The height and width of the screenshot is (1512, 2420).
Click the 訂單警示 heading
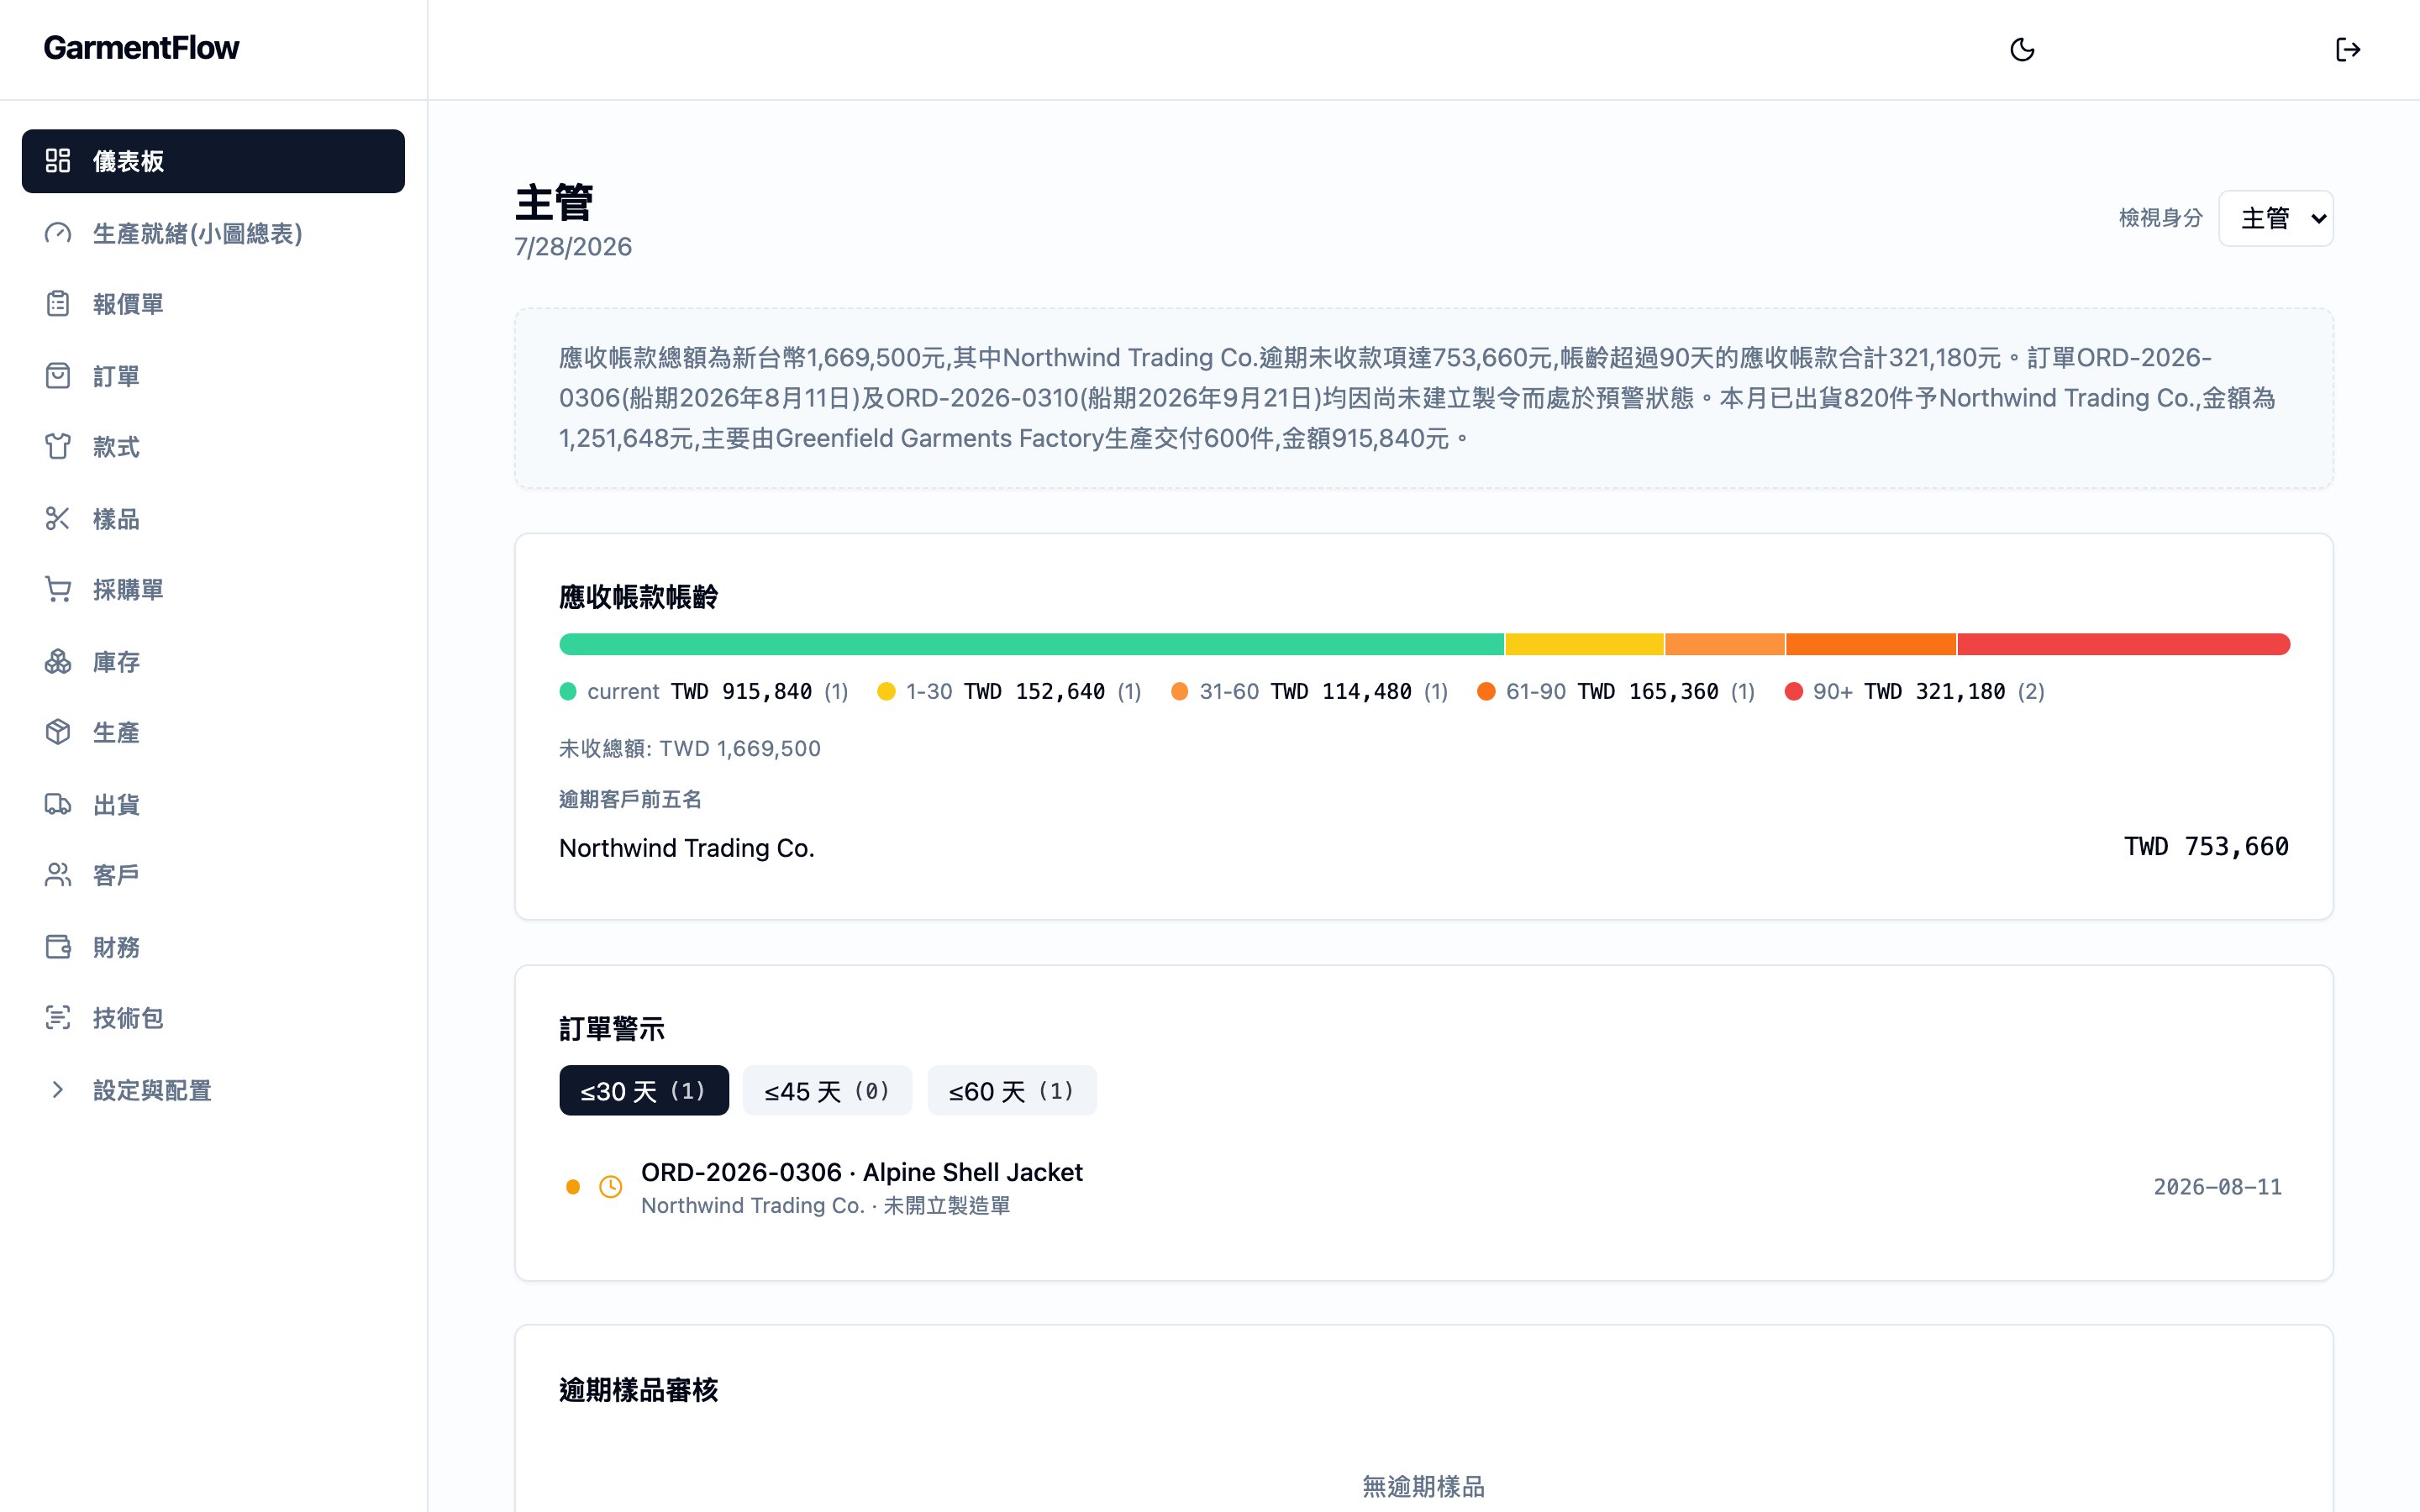[x=612, y=1029]
